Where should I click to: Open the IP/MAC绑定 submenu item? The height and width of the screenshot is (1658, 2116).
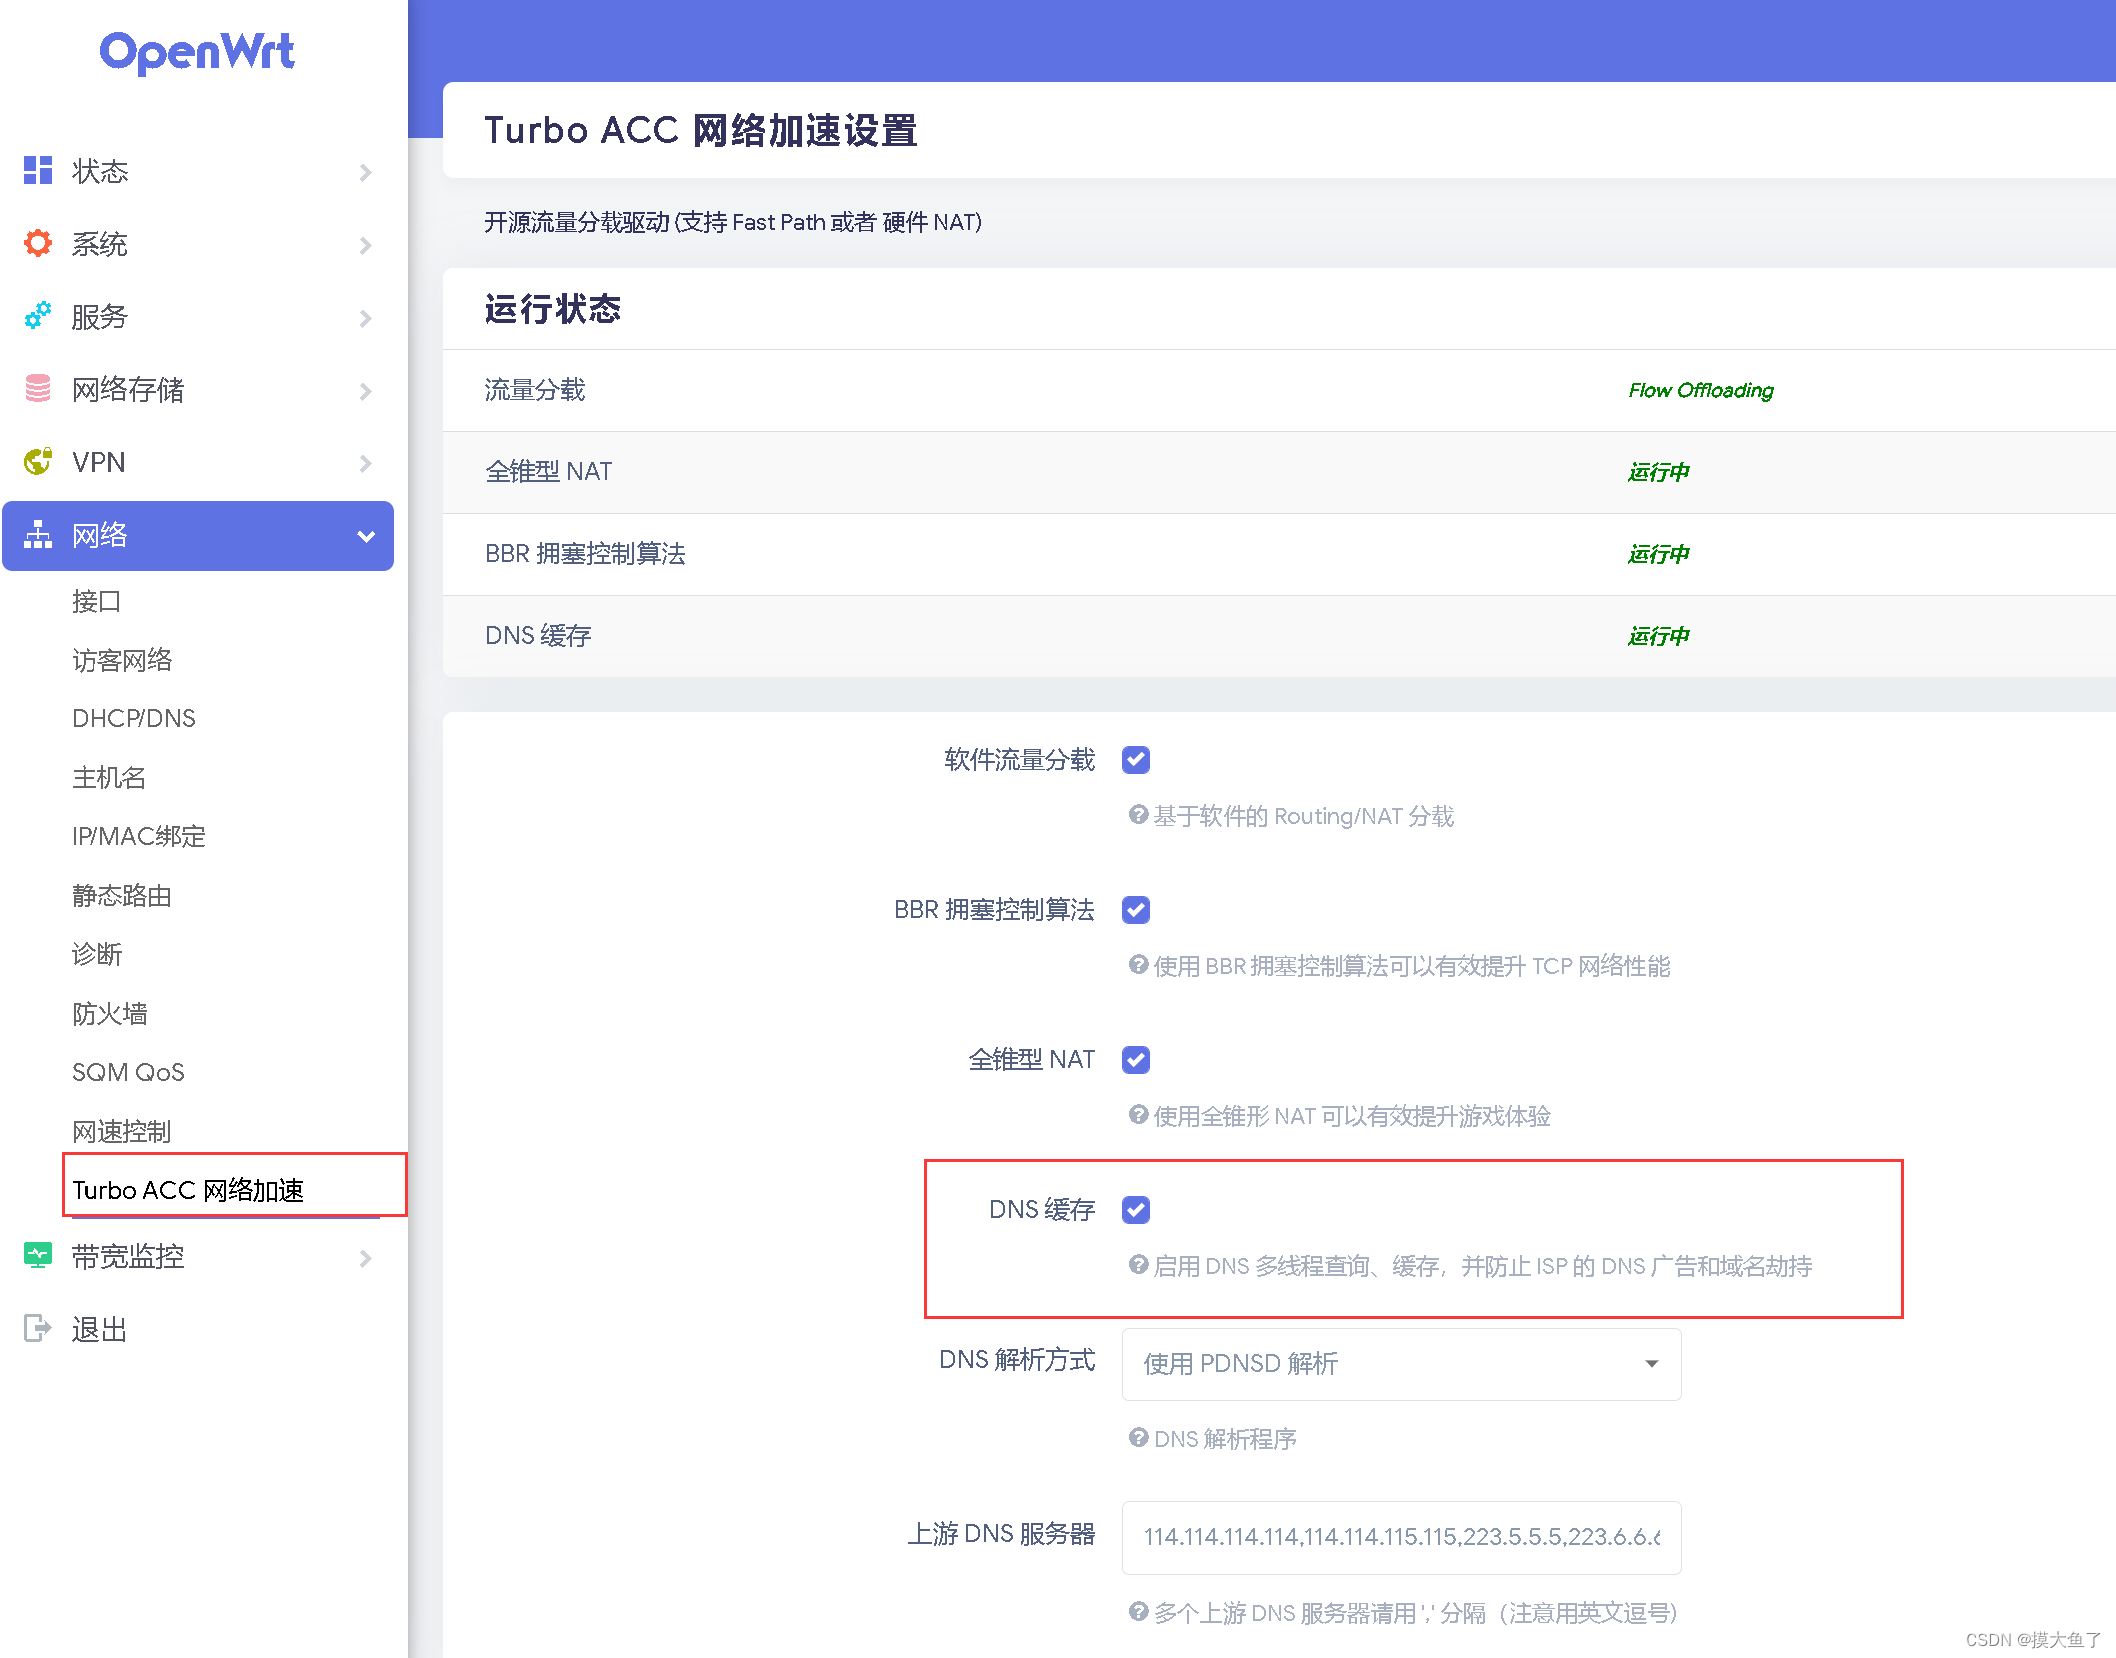(x=139, y=836)
